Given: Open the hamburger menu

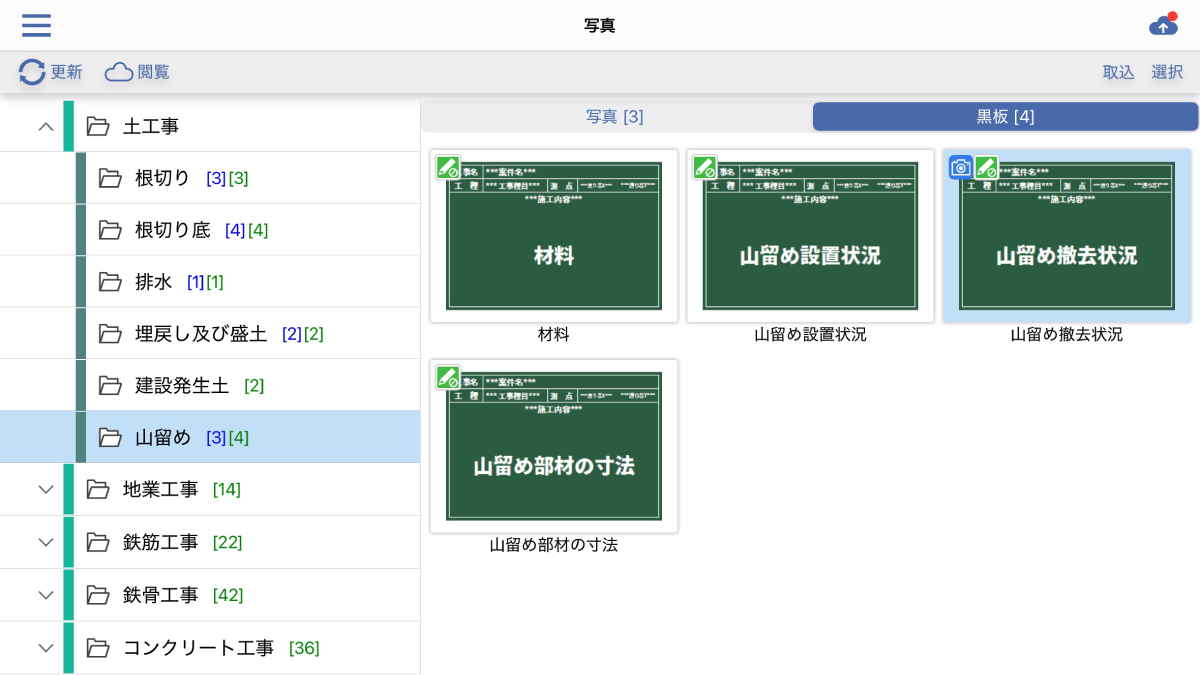Looking at the screenshot, I should pos(36,25).
